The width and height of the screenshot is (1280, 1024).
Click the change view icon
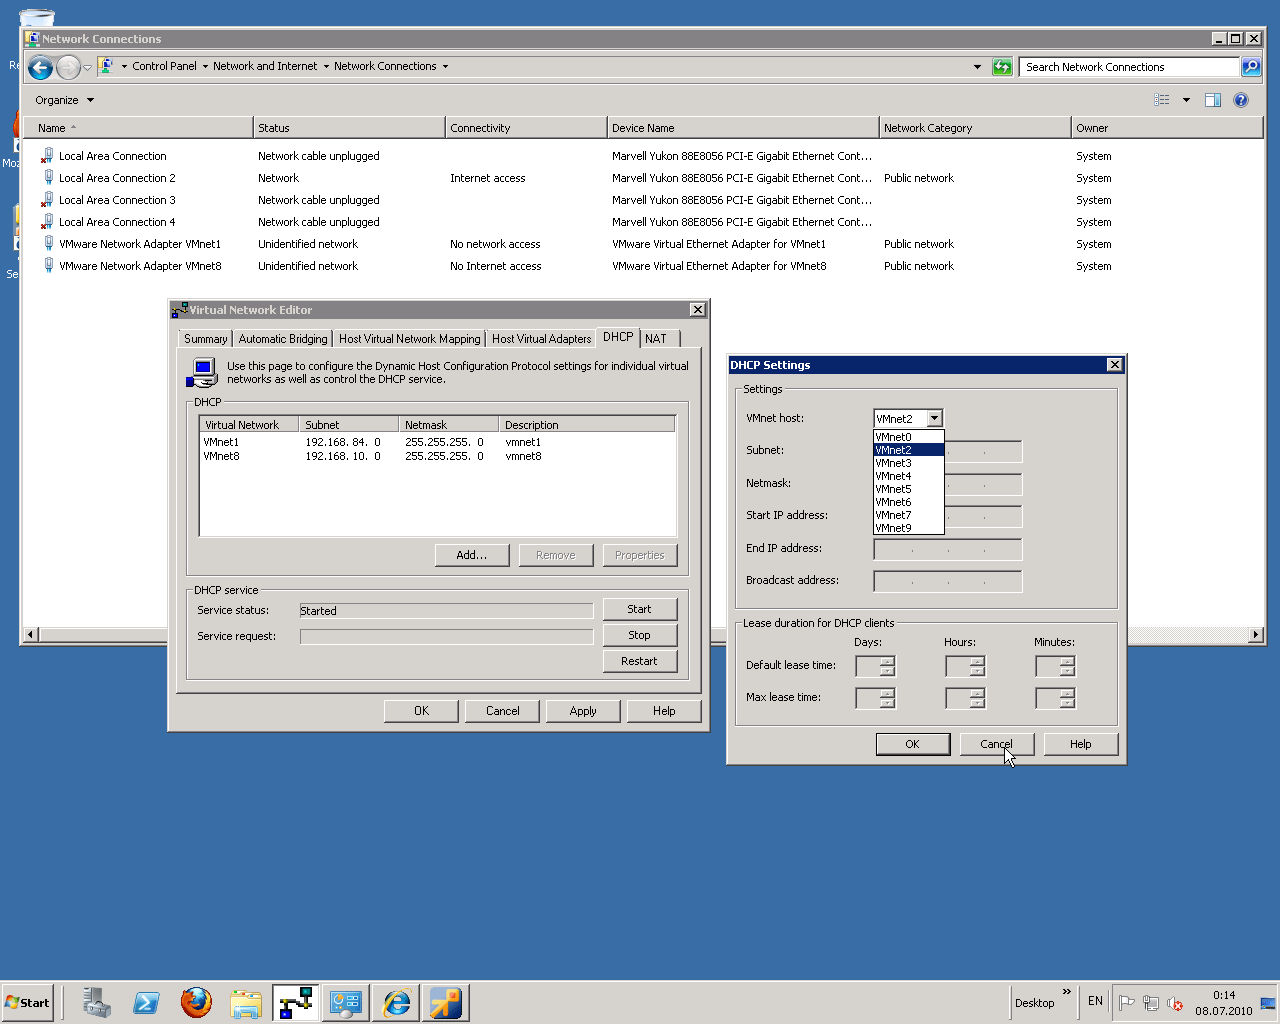tap(1162, 100)
